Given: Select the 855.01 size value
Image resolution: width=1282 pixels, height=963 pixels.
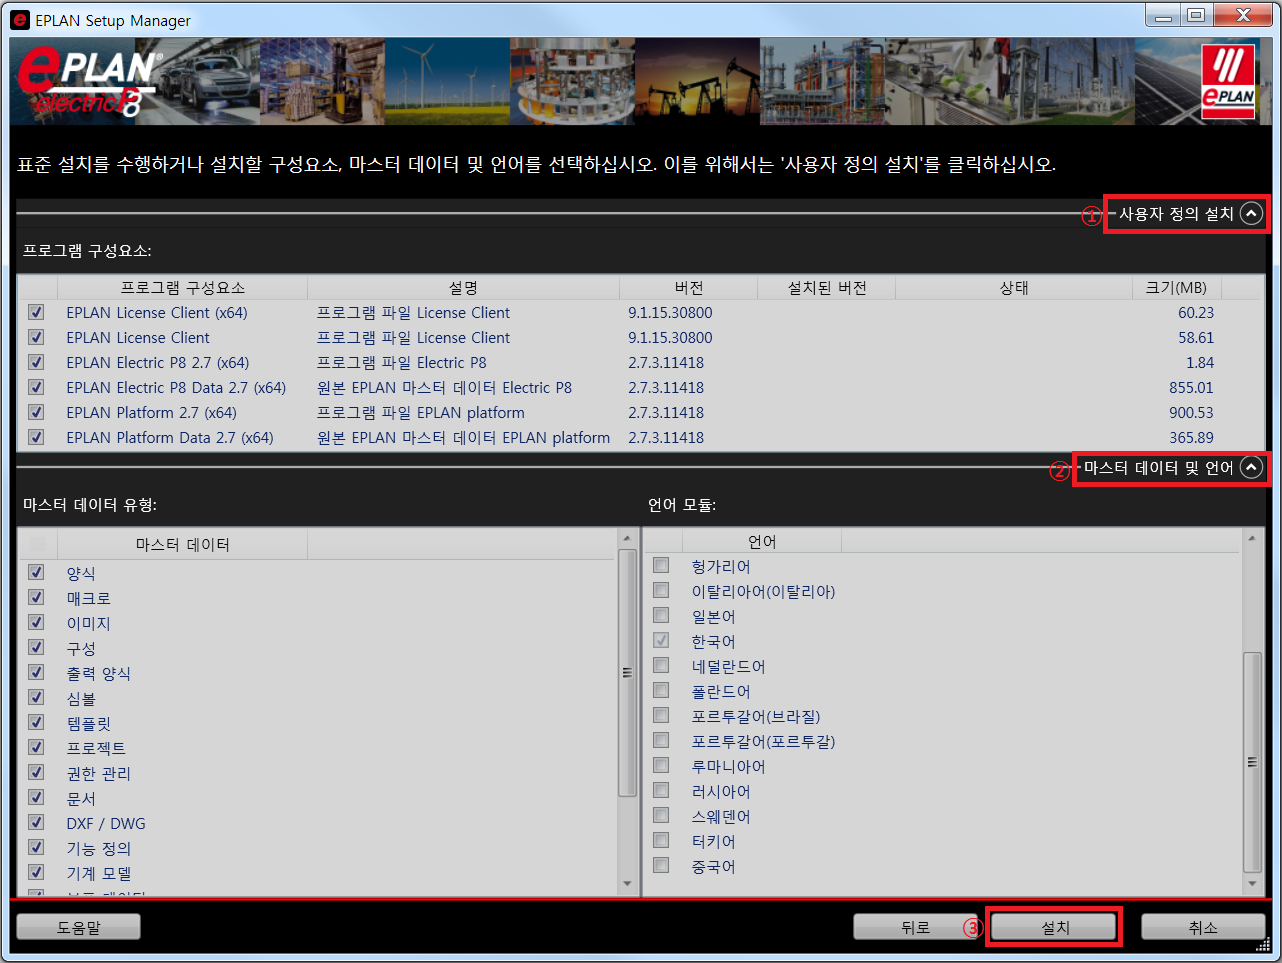Looking at the screenshot, I should [1191, 387].
